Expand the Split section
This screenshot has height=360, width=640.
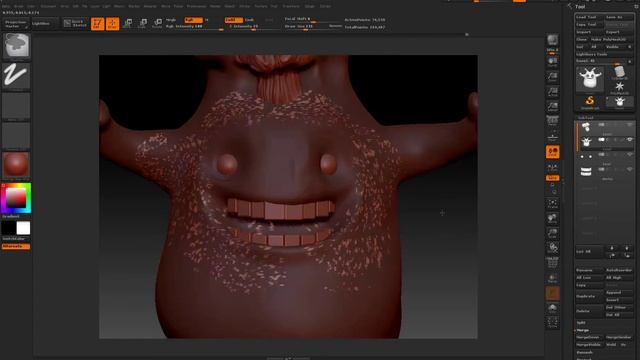click(x=581, y=322)
